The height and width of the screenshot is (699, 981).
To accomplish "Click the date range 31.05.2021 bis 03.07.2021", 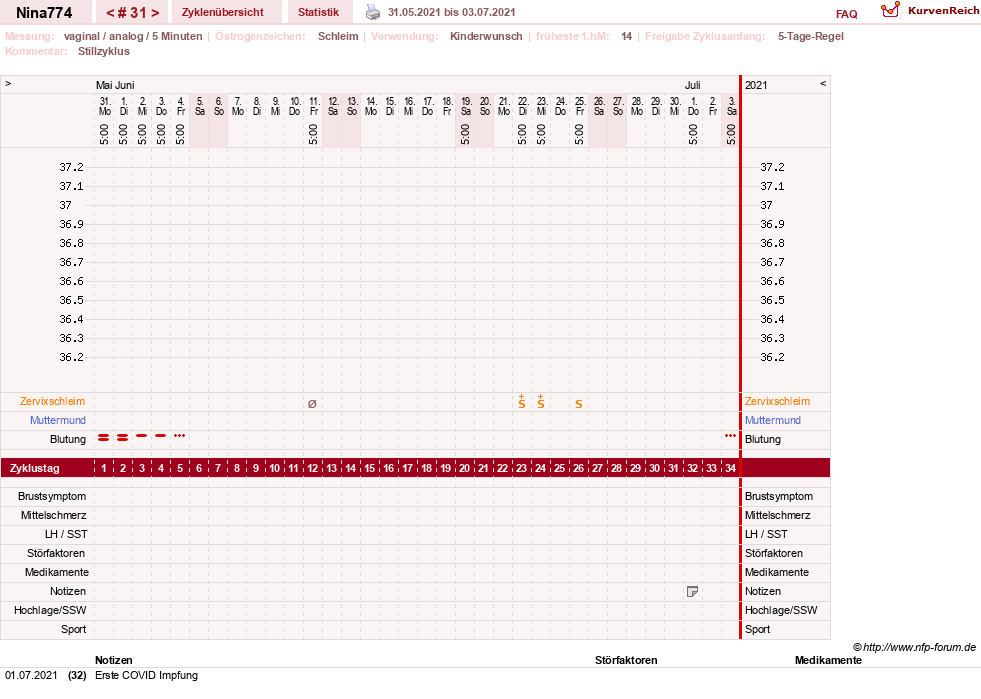I will coord(452,12).
